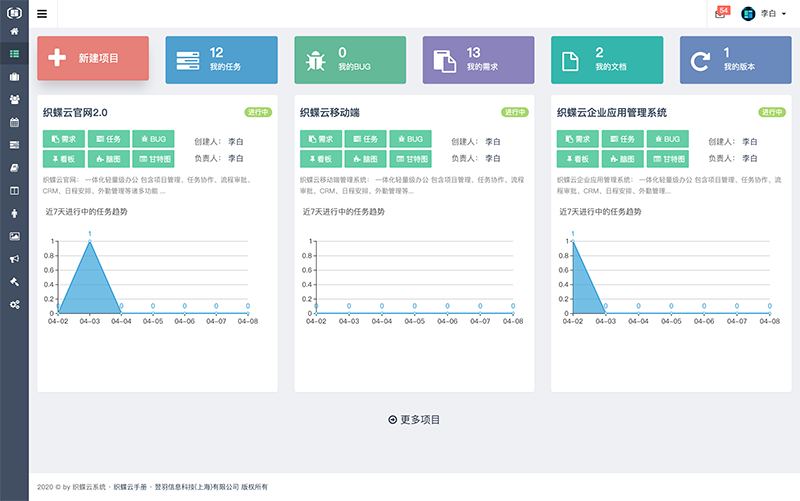Open the briefcase icon in sidebar
Screen dimensions: 800x501
tap(14, 76)
